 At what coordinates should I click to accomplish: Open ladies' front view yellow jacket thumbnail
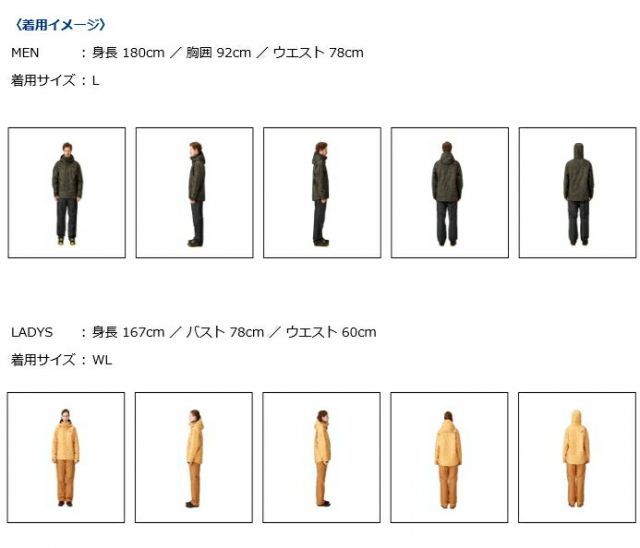(x=66, y=457)
